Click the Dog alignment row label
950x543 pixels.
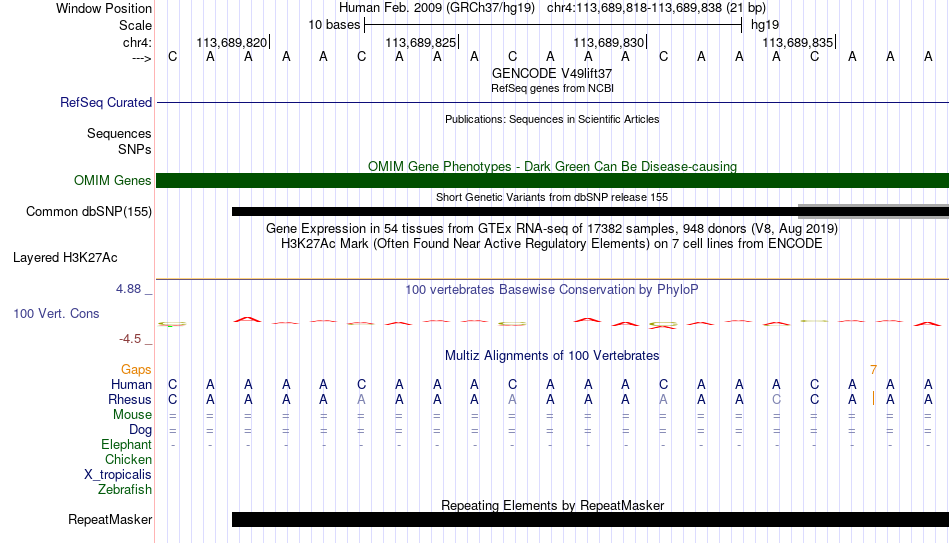(141, 430)
